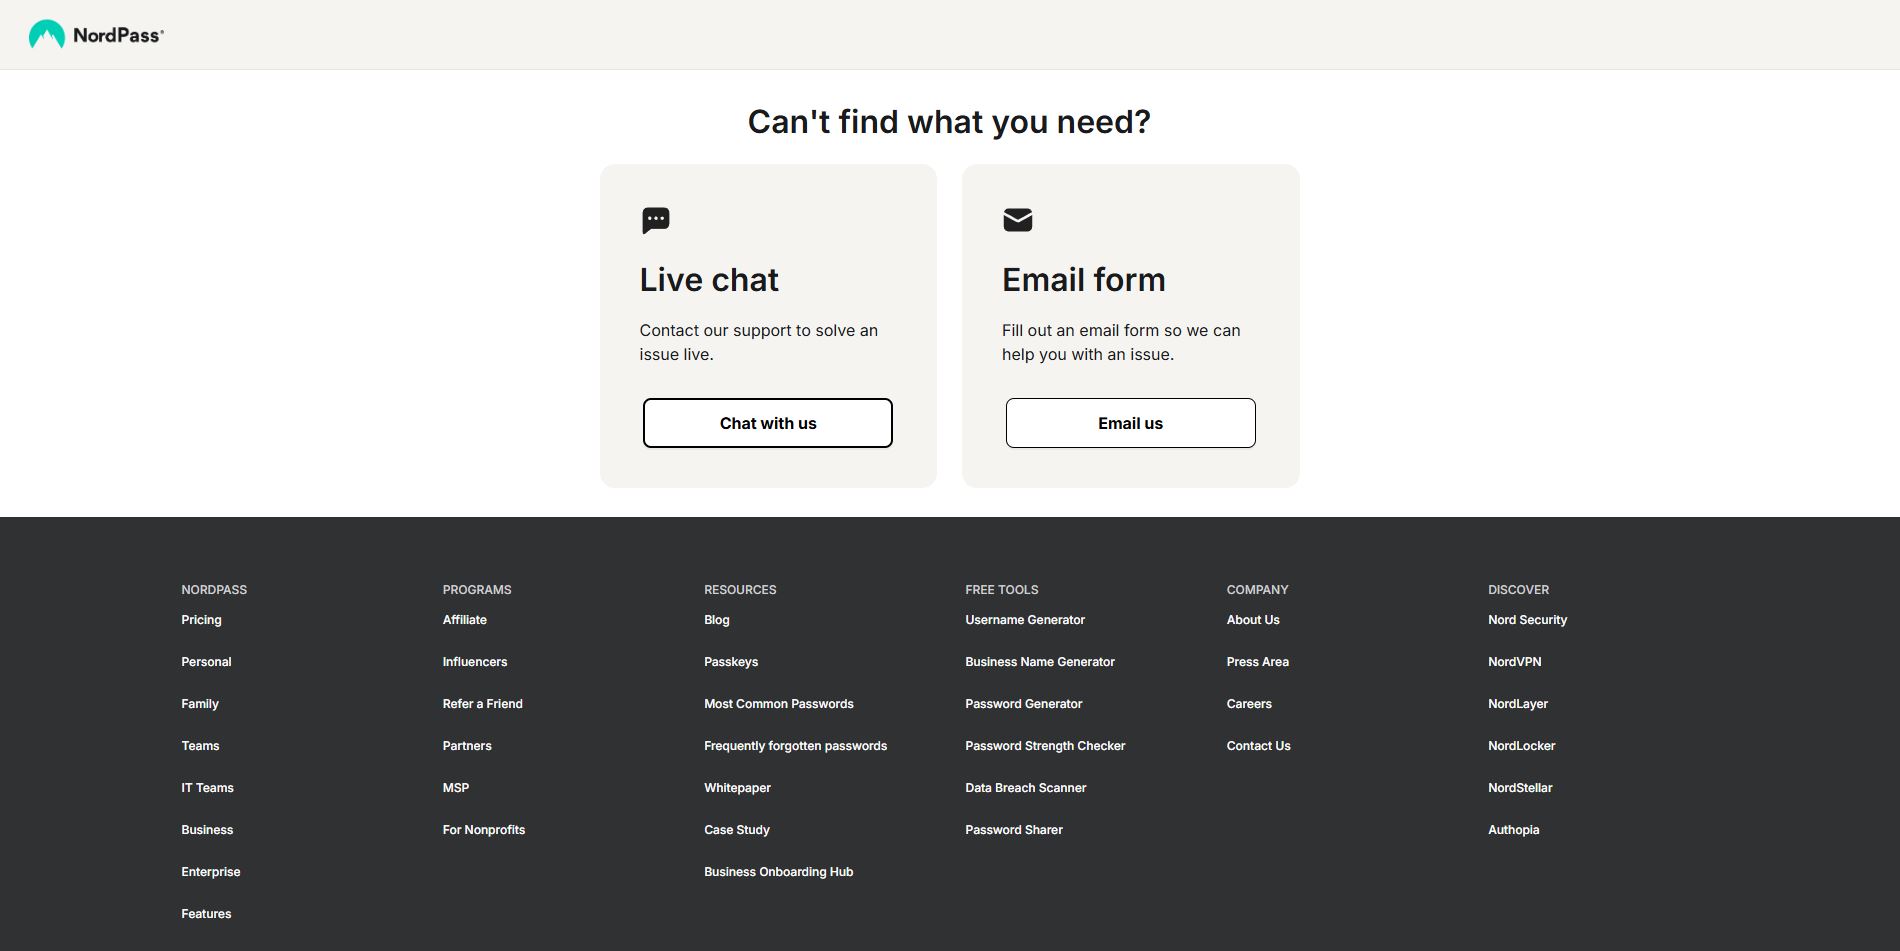
Task: Go to the Business footer link
Action: click(207, 830)
